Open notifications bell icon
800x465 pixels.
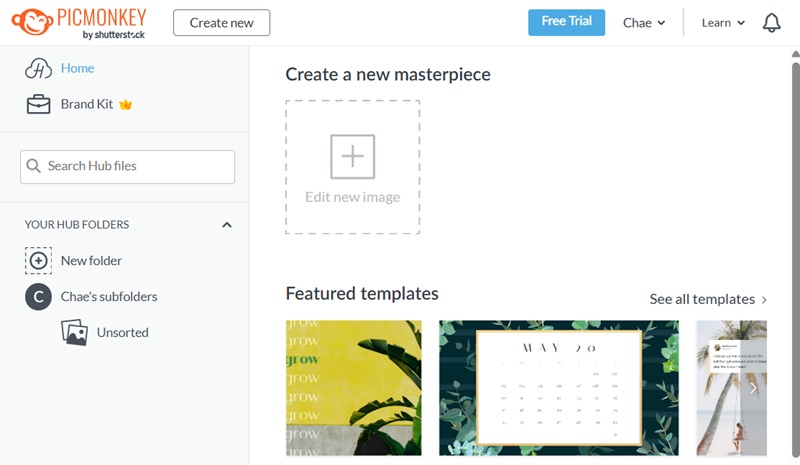point(771,23)
